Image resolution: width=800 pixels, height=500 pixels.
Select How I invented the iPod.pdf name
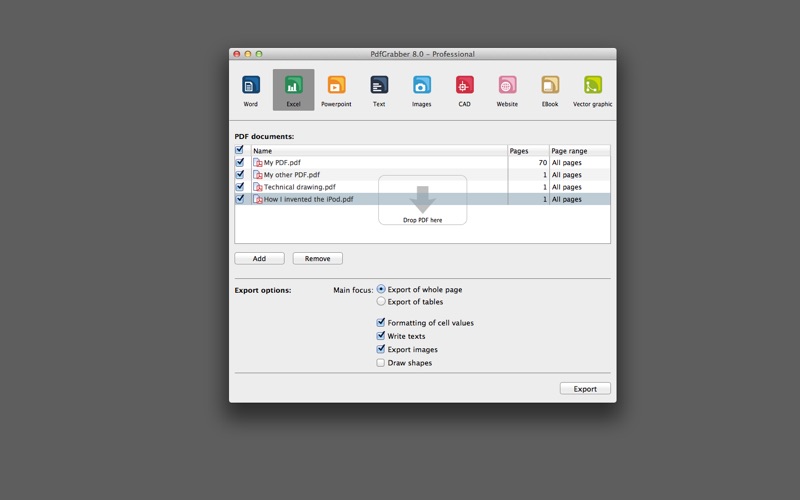click(309, 199)
